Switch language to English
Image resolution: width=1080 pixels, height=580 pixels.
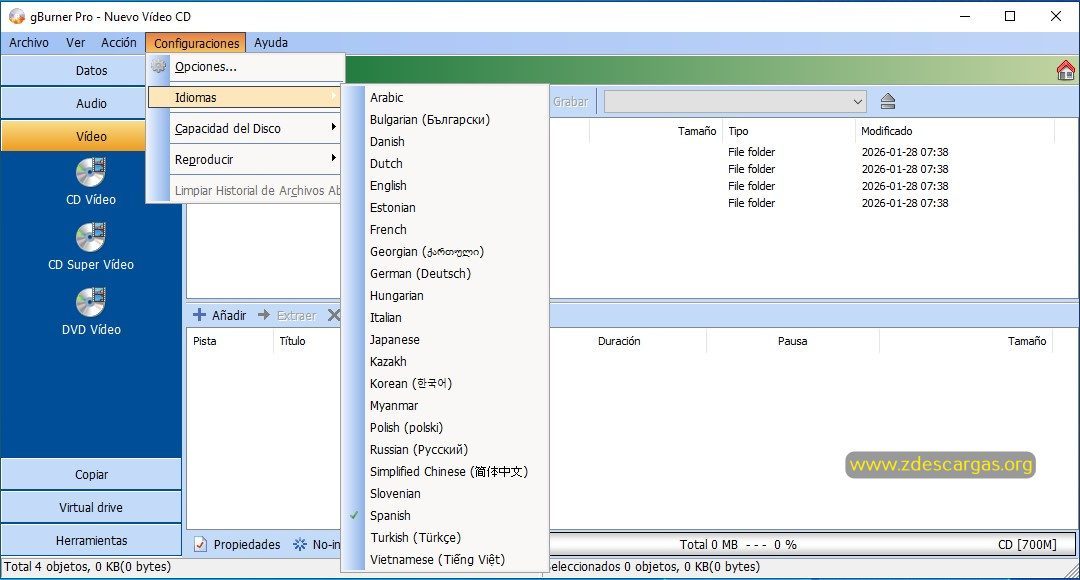[445, 185]
